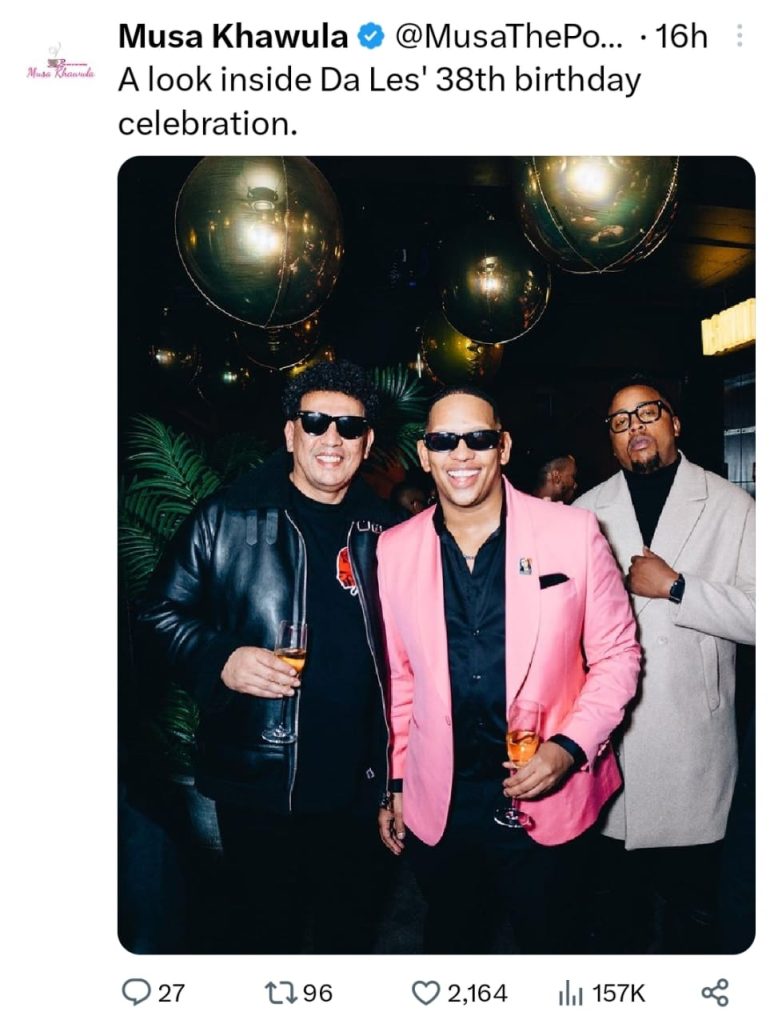Open the view analytics bar chart icon
This screenshot has height=1024, width=778.
pyautogui.click(x=570, y=992)
